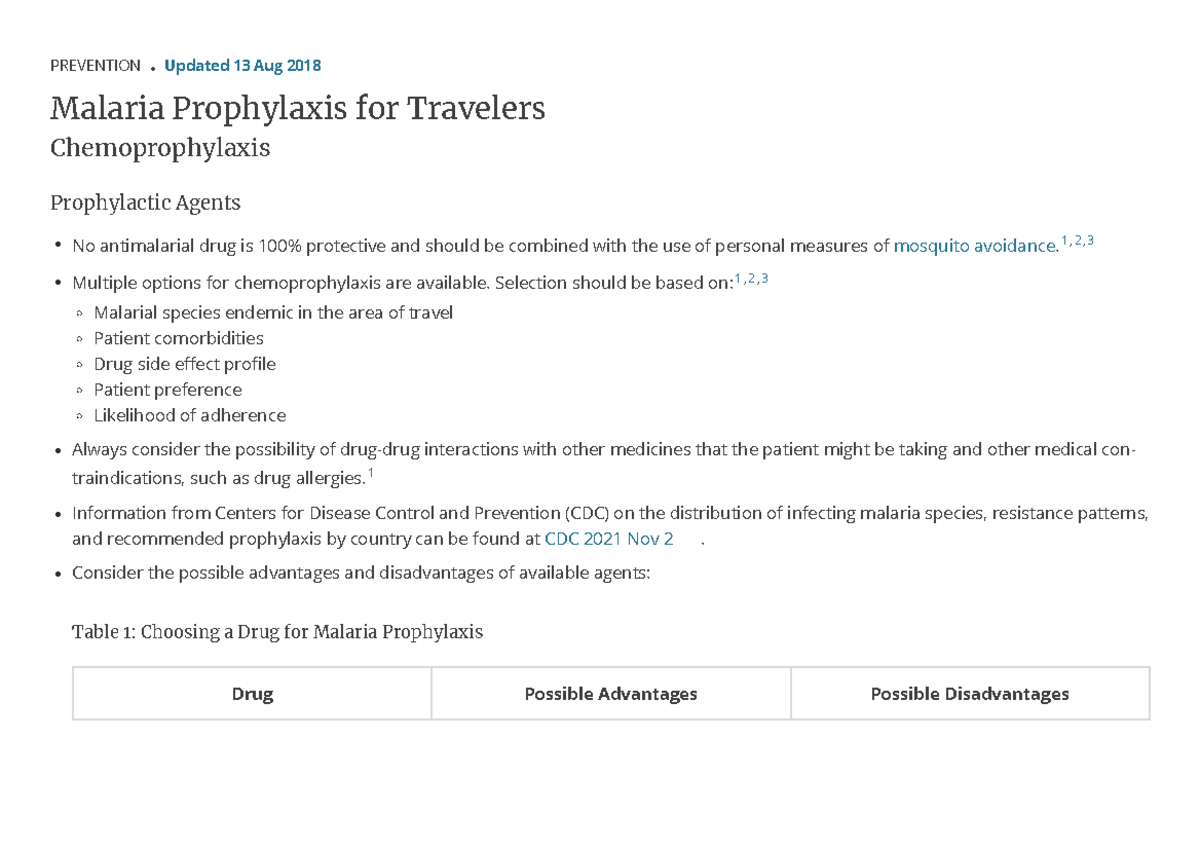Open citation 2 after "mosquito avoidance"

[x=1078, y=241]
